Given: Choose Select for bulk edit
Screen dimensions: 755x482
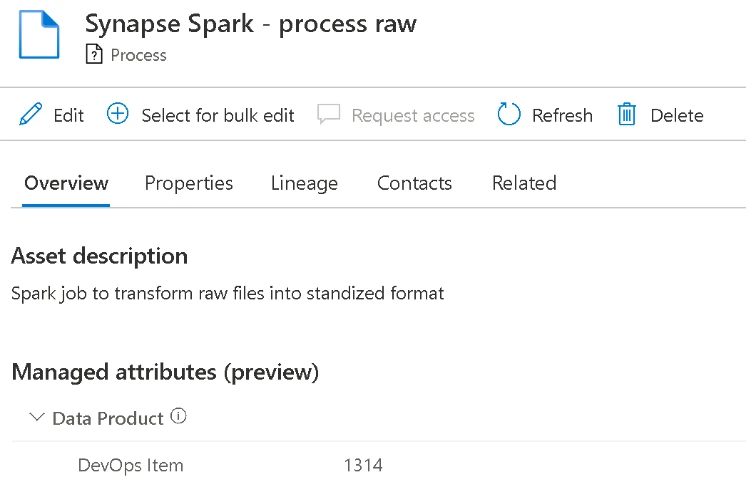Looking at the screenshot, I should point(218,116).
